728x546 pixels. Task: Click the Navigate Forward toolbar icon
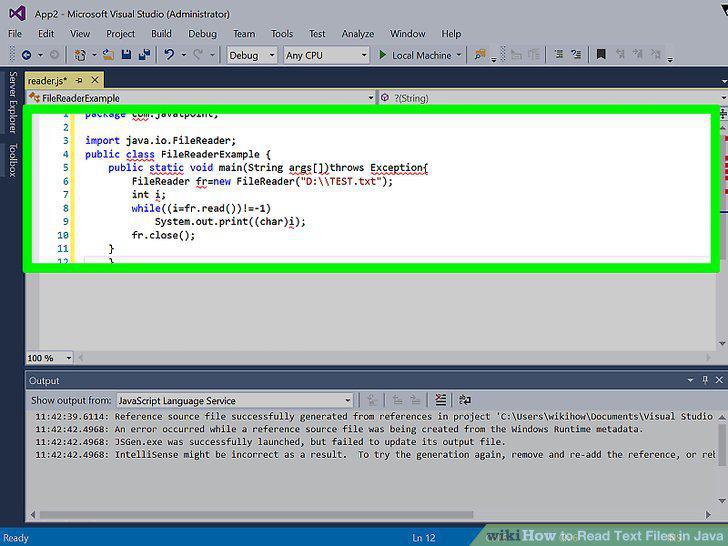pyautogui.click(x=54, y=55)
